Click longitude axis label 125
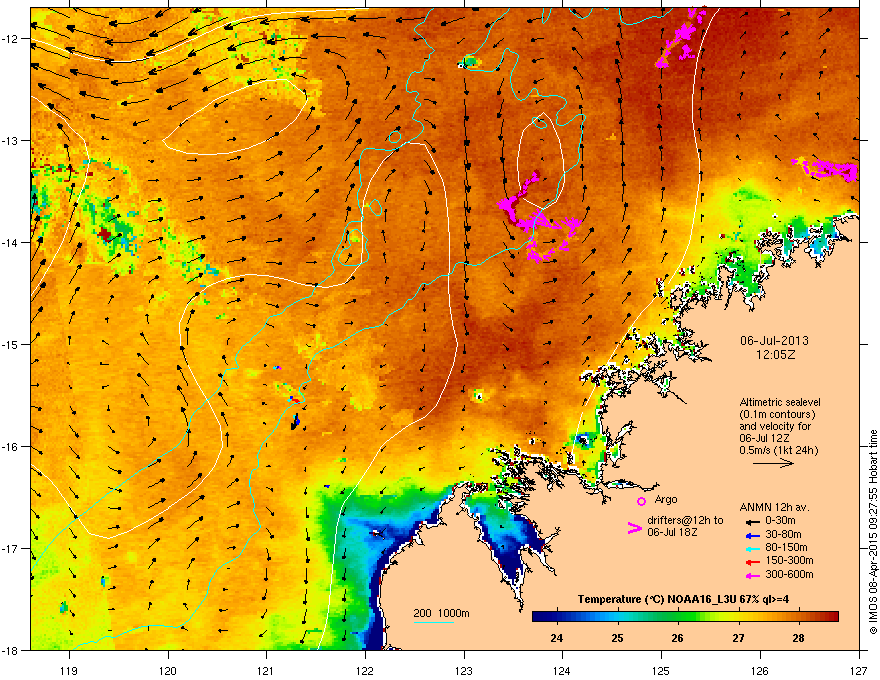 (661, 671)
